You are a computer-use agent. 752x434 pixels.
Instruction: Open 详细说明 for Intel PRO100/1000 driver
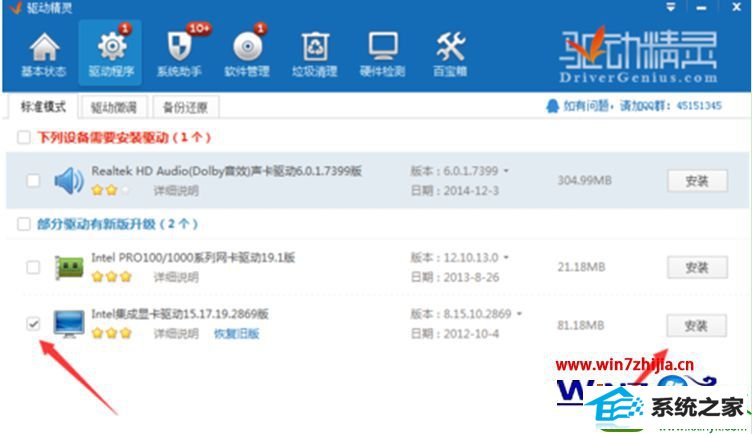click(x=176, y=277)
